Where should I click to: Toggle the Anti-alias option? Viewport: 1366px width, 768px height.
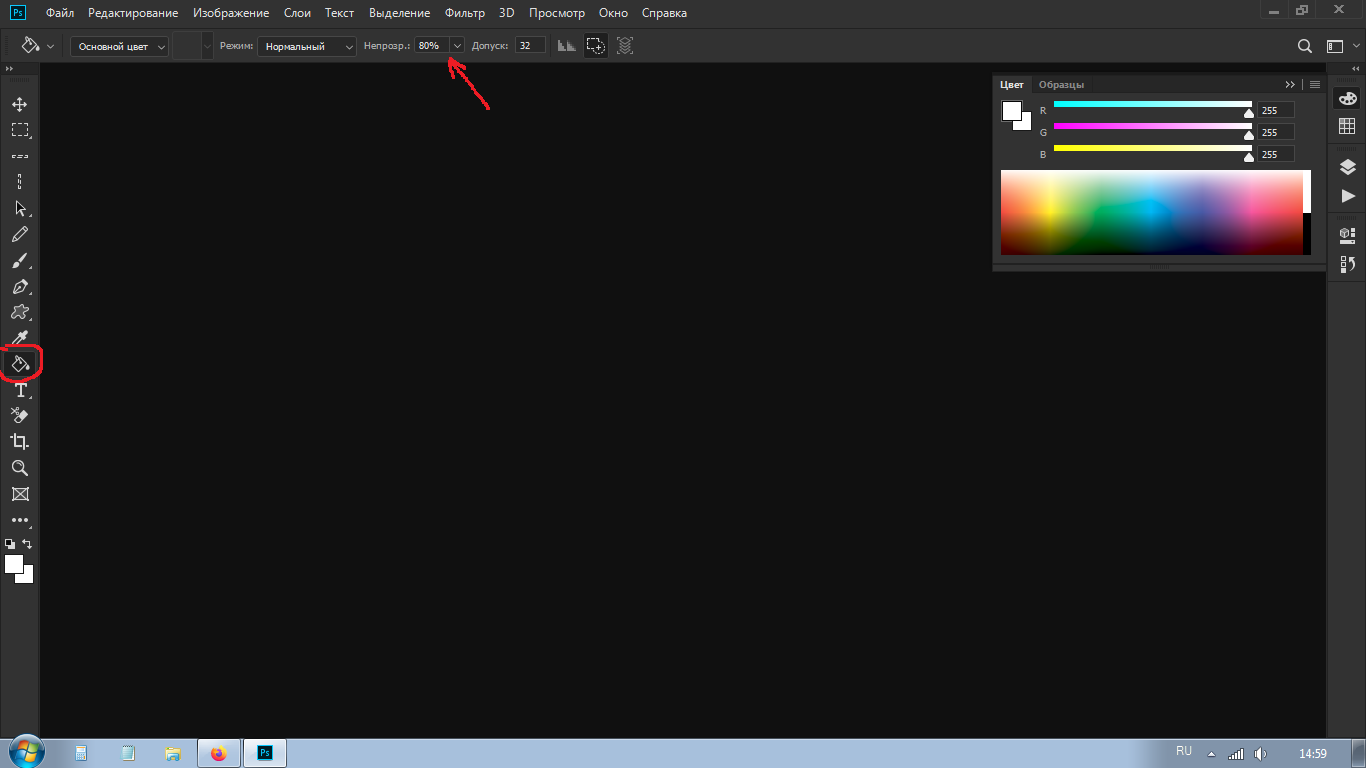567,46
